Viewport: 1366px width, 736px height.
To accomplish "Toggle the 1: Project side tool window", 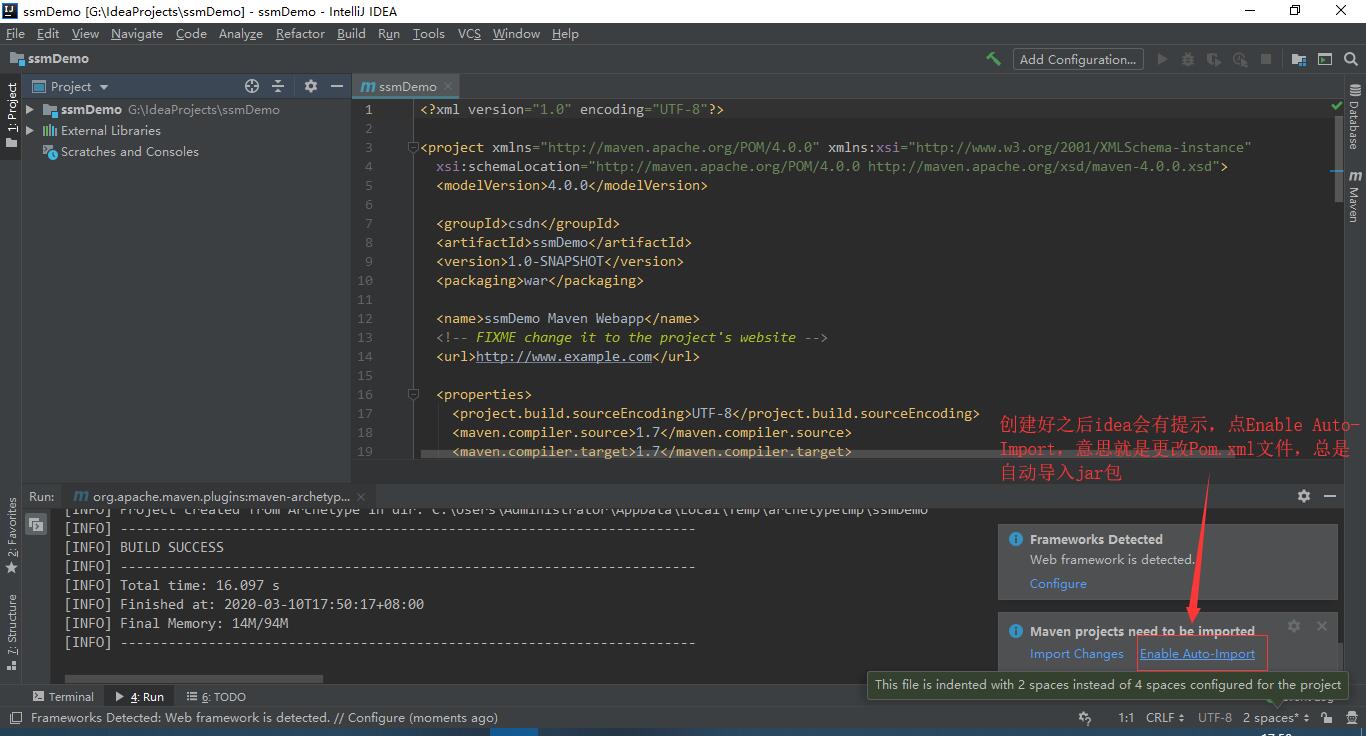I will point(12,115).
